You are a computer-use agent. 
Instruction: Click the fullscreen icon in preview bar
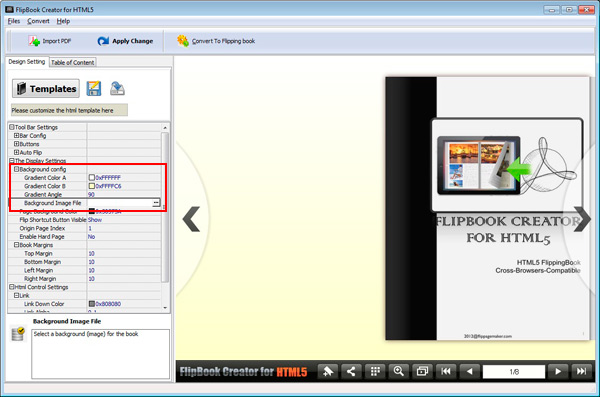coord(422,371)
